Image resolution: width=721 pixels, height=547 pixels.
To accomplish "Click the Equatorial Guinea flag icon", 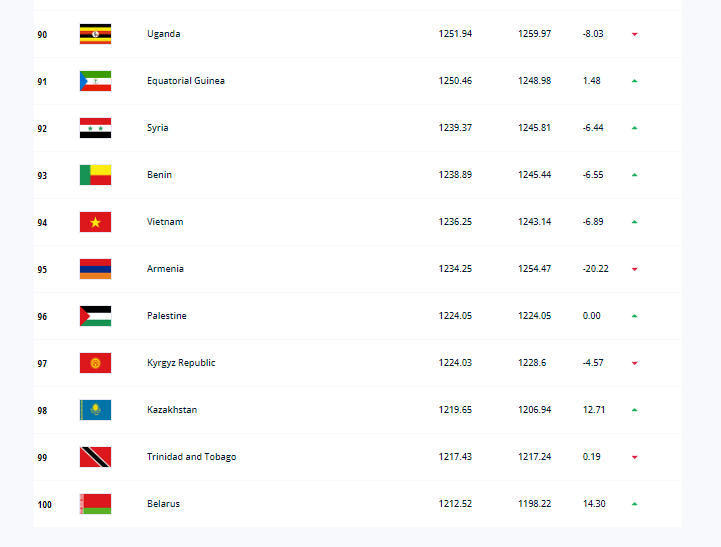I will pos(95,81).
